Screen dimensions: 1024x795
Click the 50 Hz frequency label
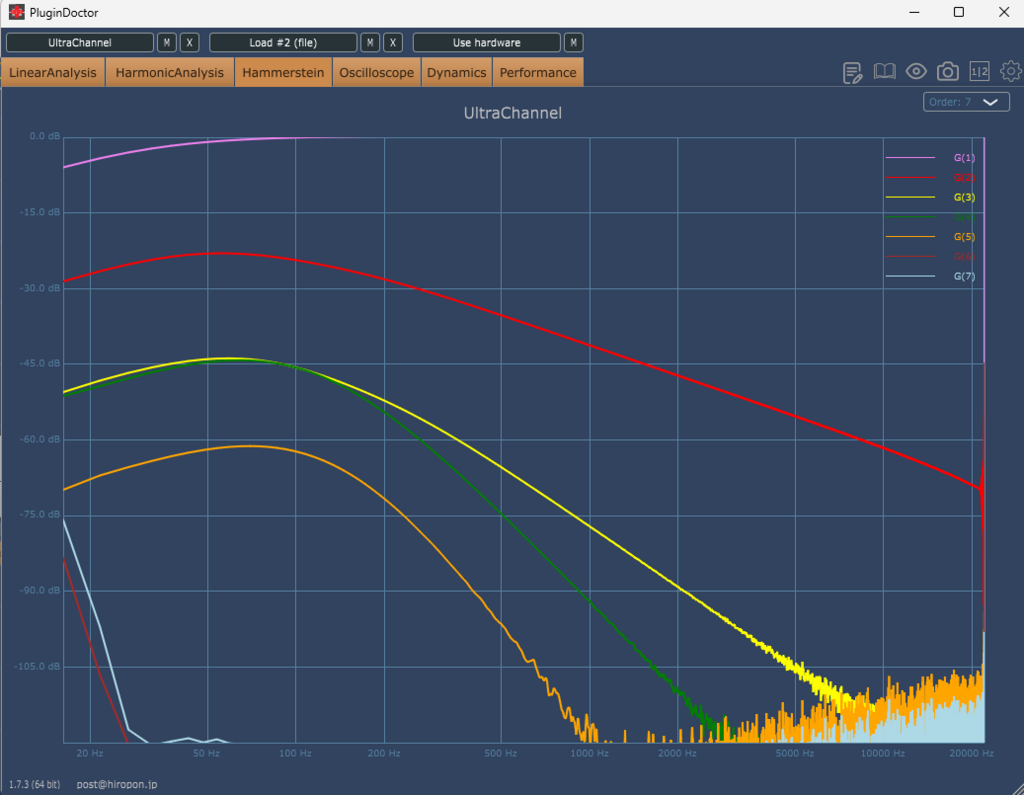[x=206, y=753]
